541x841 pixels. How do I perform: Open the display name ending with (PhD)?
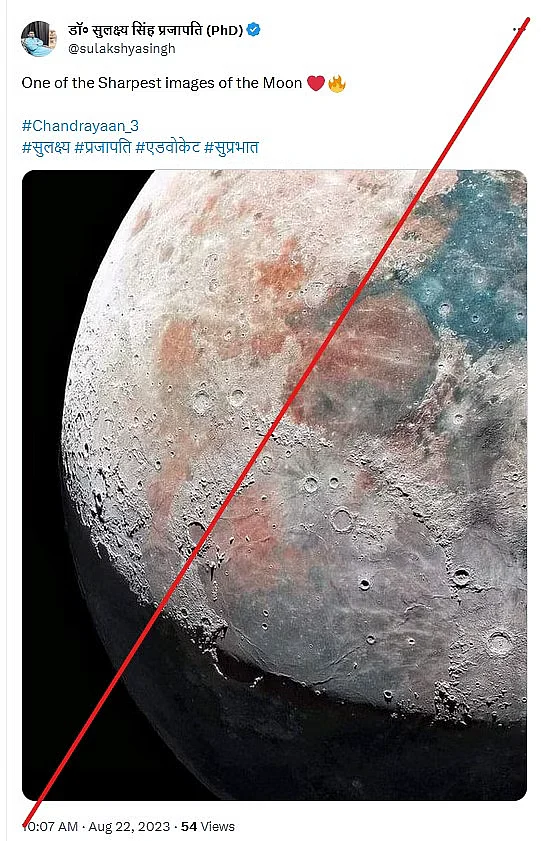[156, 29]
